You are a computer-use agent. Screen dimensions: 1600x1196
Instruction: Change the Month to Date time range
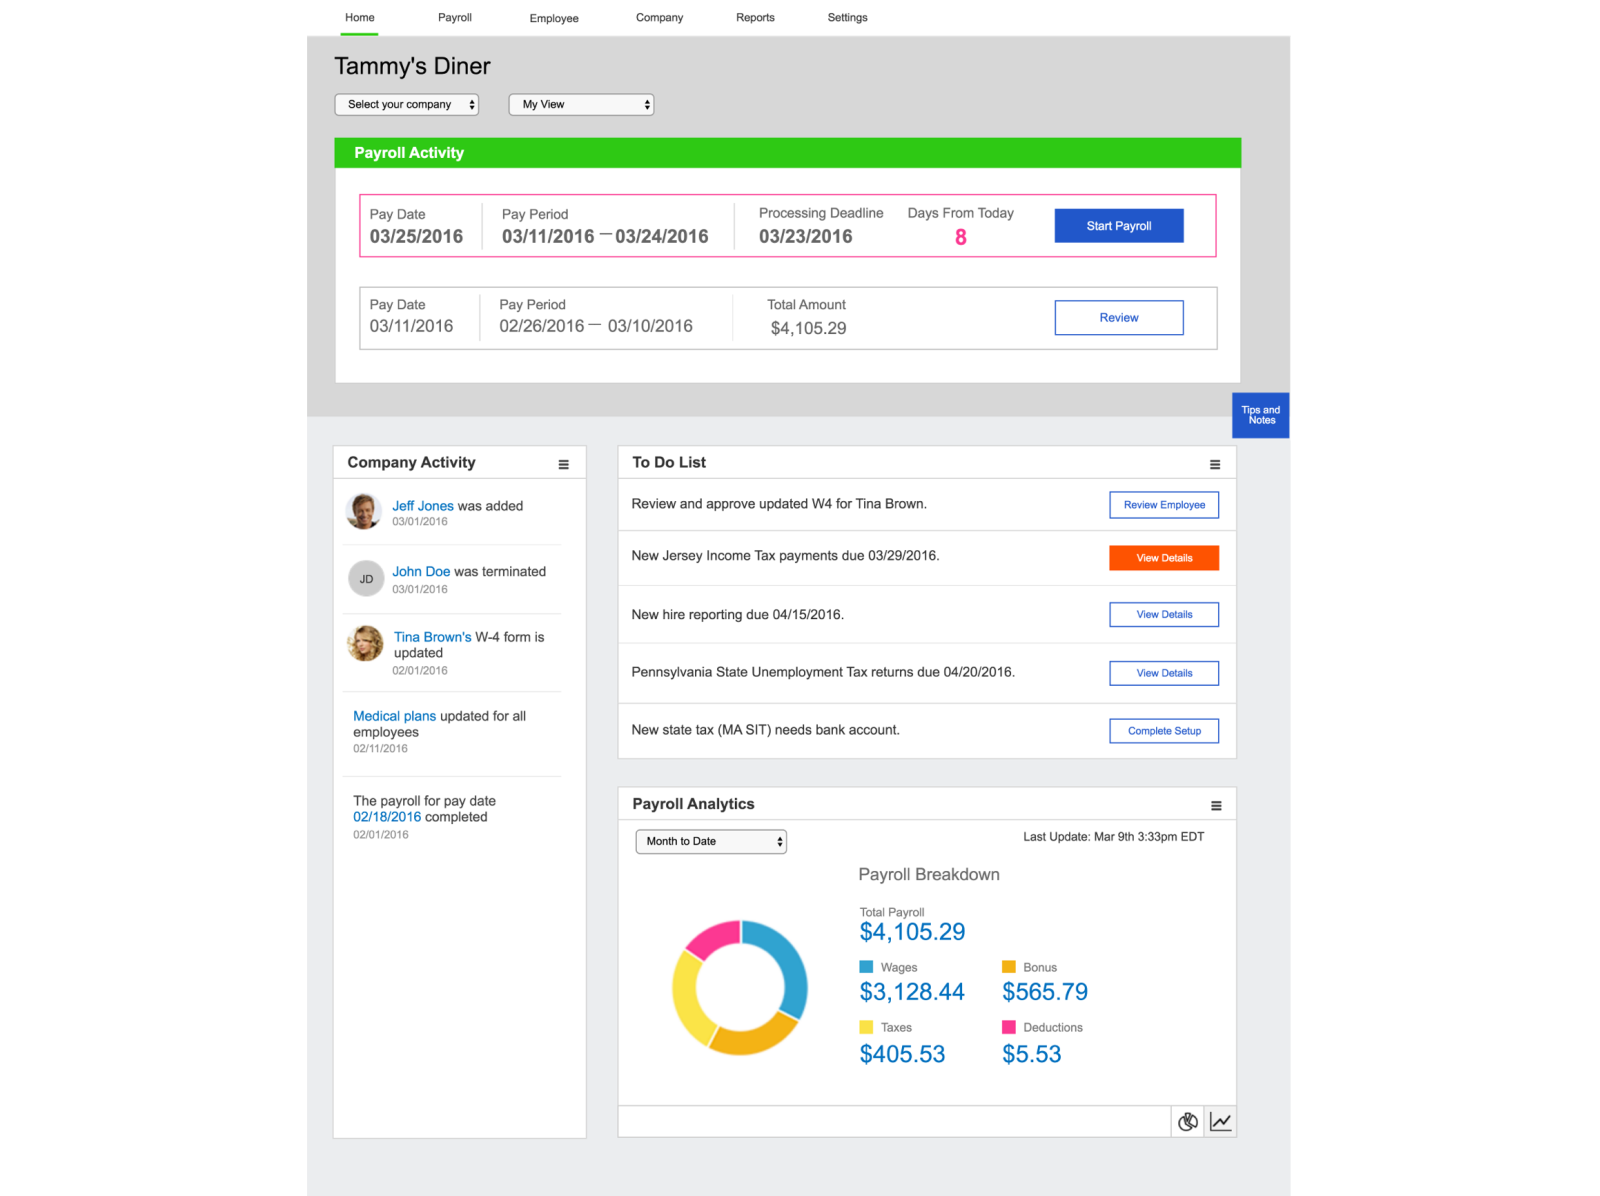[710, 841]
